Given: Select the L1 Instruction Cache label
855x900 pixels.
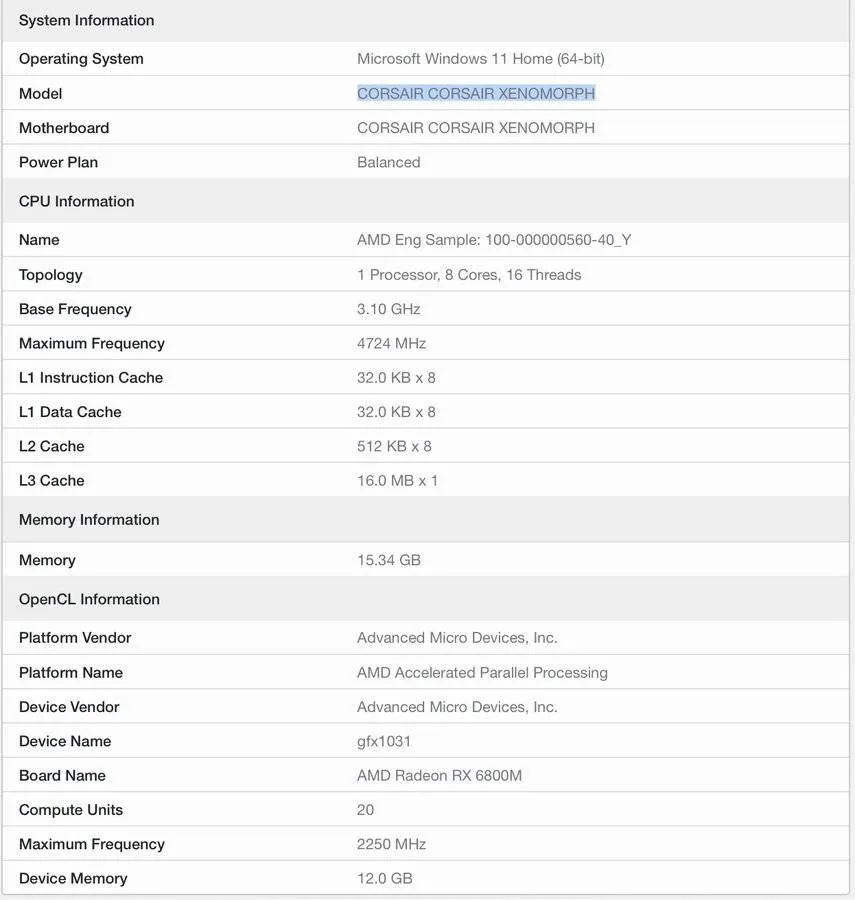Looking at the screenshot, I should [91, 377].
